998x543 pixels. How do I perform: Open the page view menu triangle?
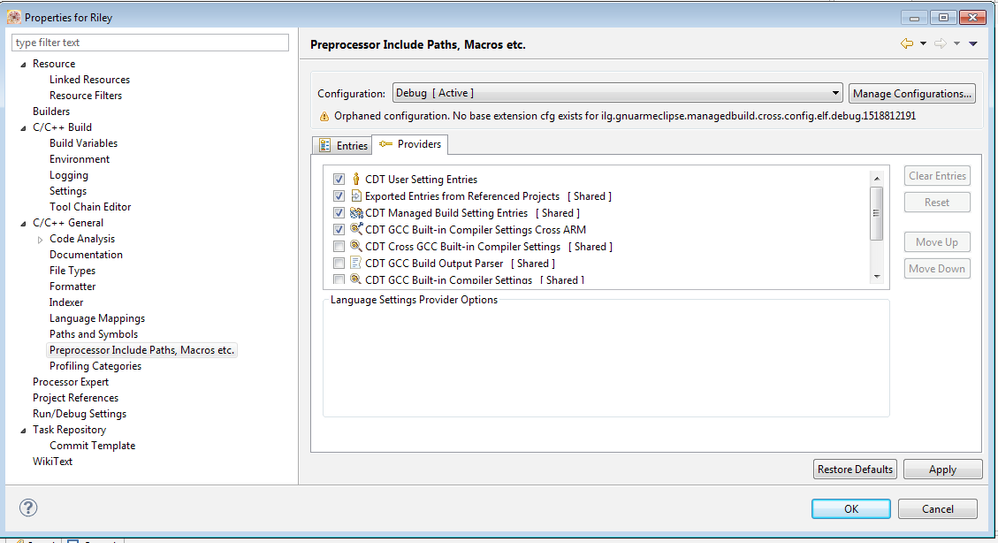pos(973,44)
